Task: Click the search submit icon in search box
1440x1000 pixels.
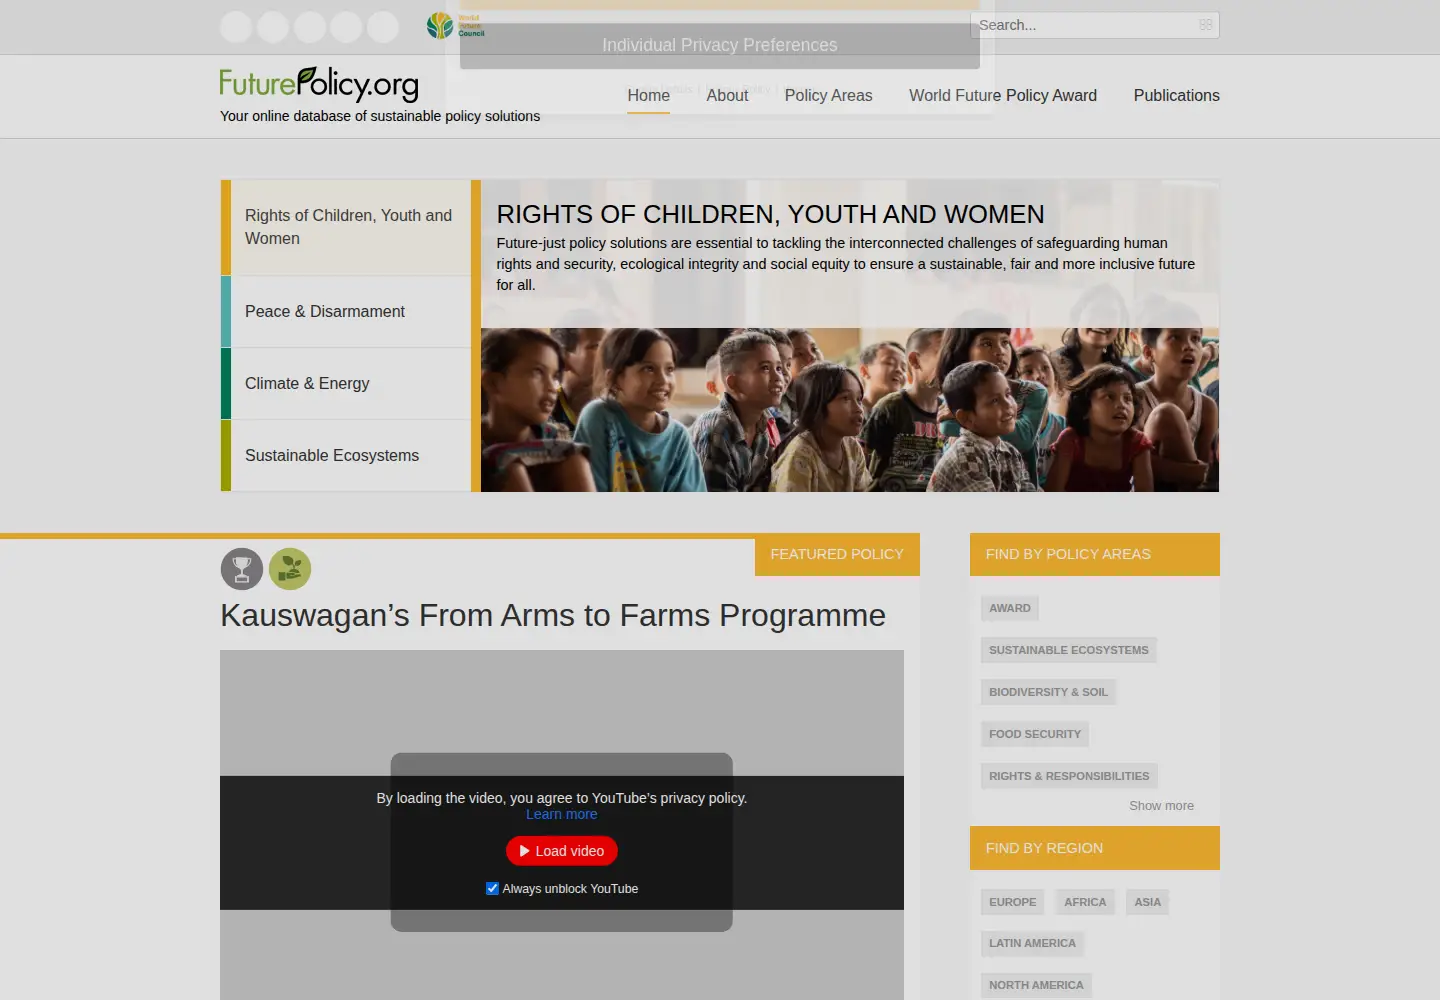Action: [x=1205, y=25]
